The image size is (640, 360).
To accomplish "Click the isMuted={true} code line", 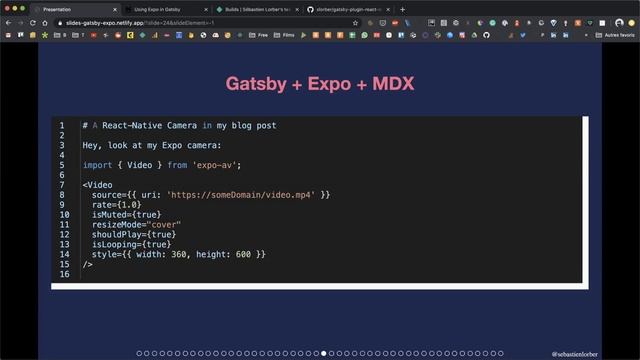I will click(x=127, y=215).
